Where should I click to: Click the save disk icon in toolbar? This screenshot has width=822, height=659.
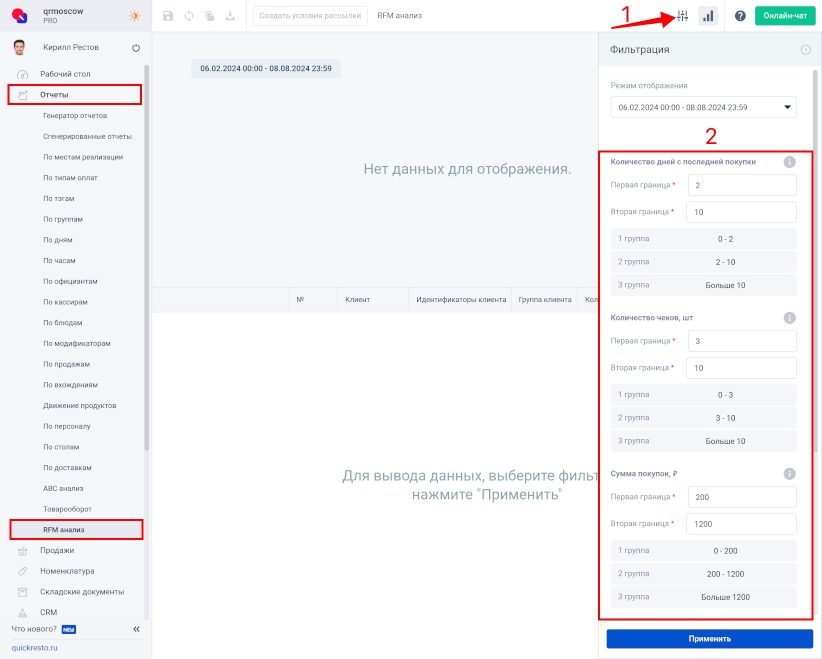pos(168,16)
